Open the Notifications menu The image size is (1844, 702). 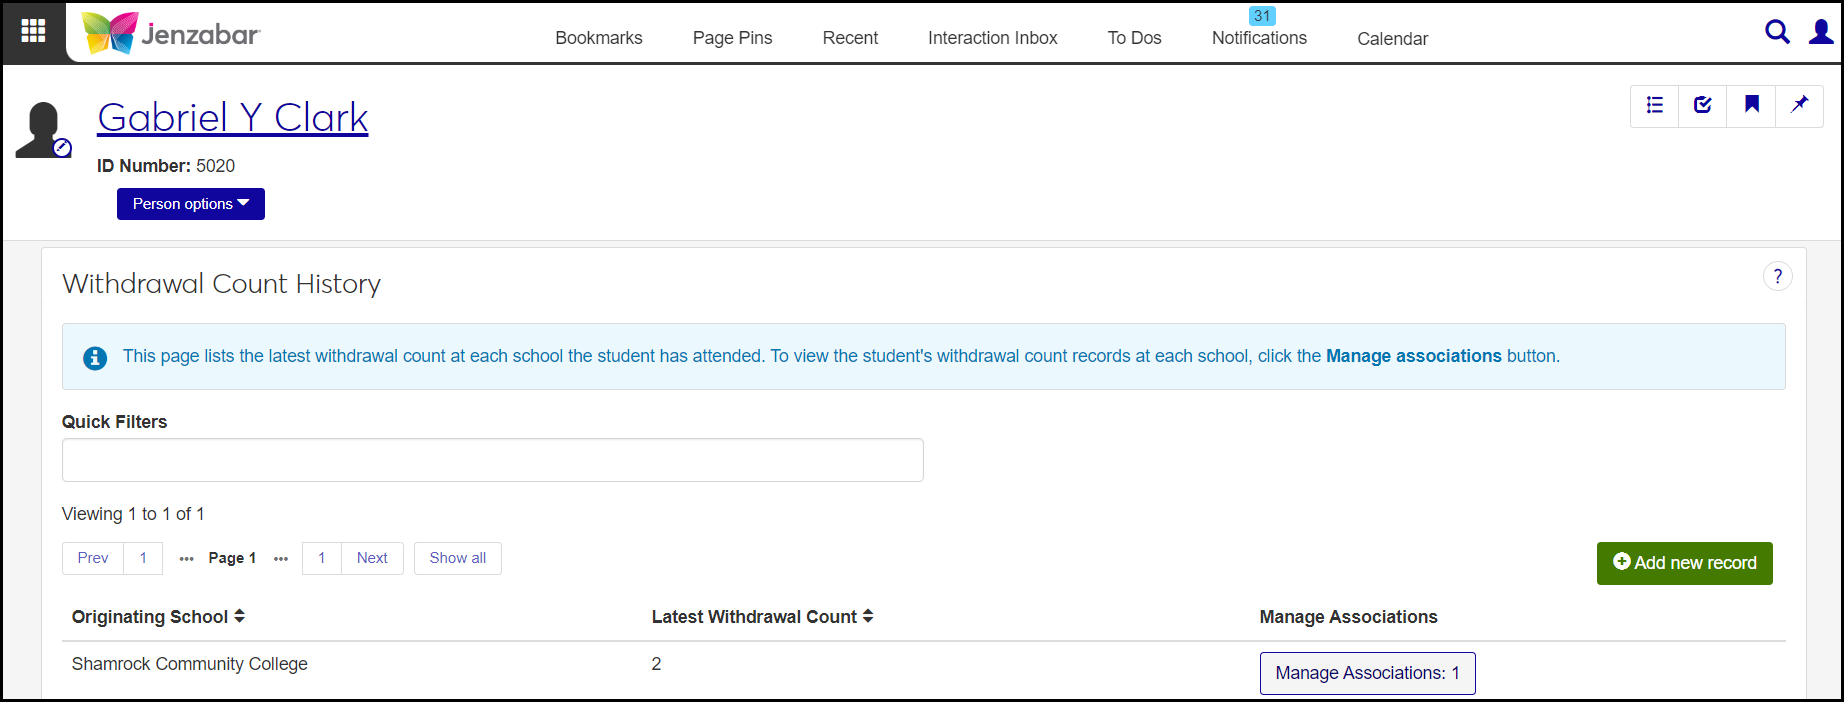click(x=1259, y=38)
